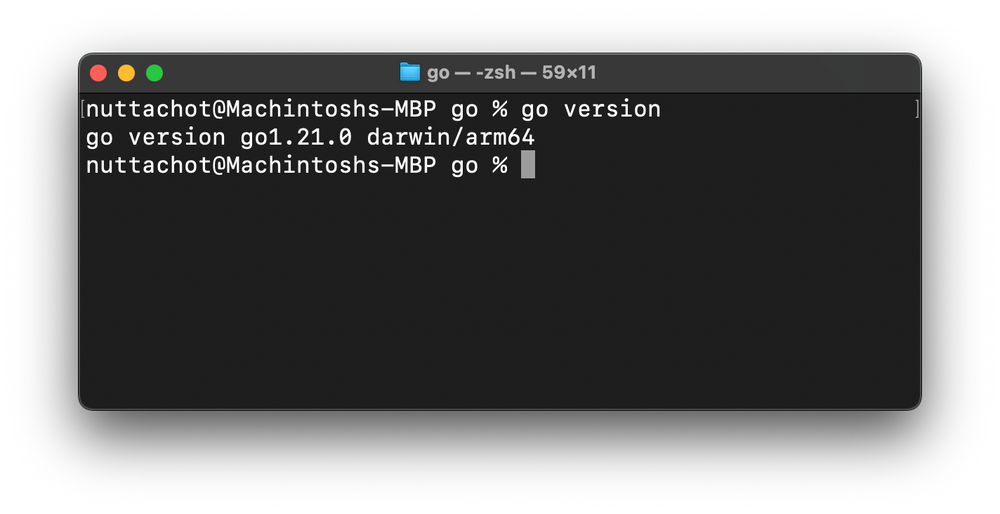Click the green full-screen window button
Viewport: 1000px width, 514px height.
point(154,73)
